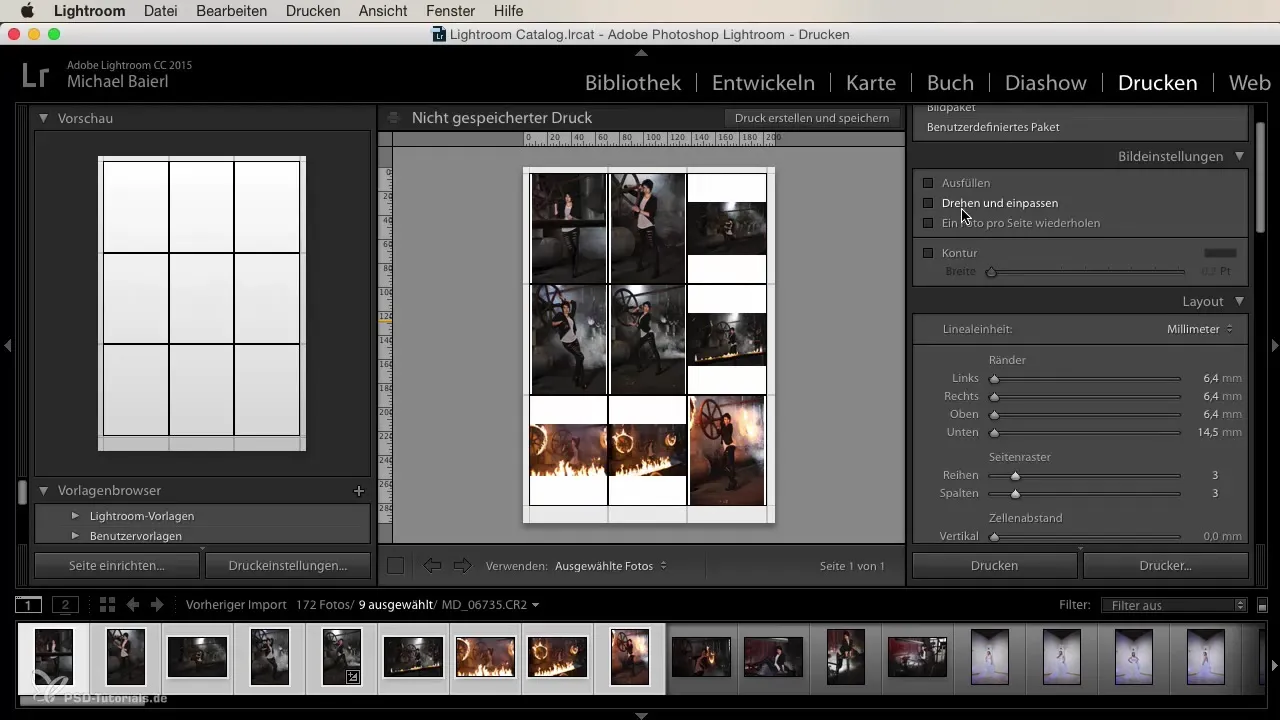Viewport: 1280px width, 720px height.
Task: Collapse the Layout panel
Action: 1240,301
